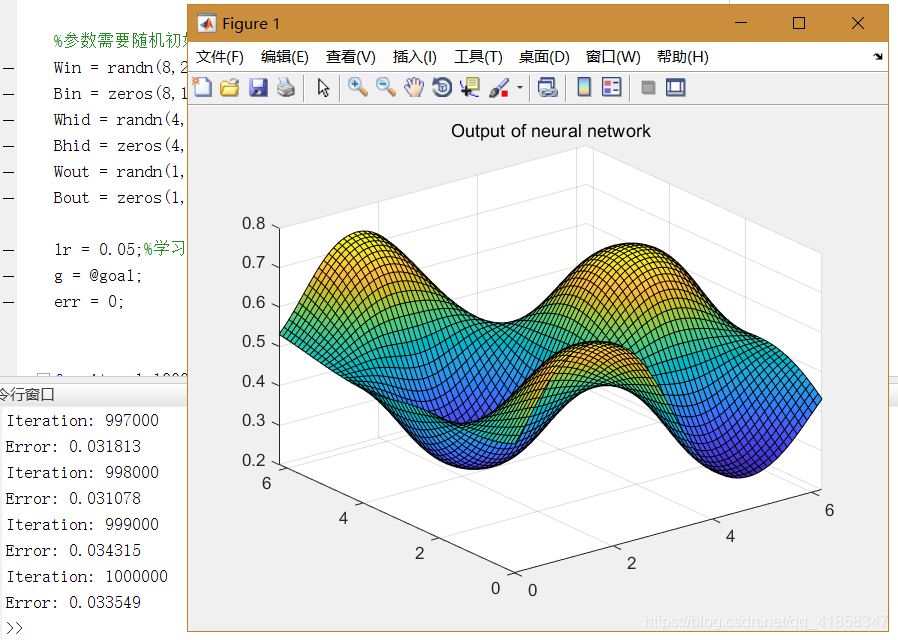
Task: Click the 'Bhid = zeros(4,' code line
Action: click(119, 146)
